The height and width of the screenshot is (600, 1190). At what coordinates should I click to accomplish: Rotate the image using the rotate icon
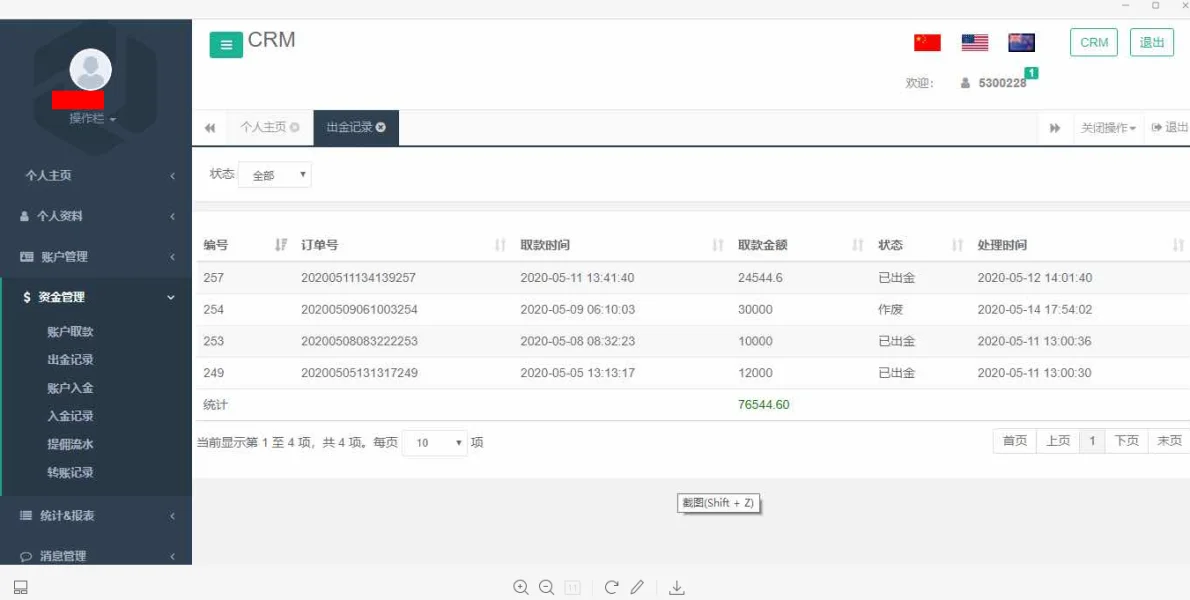pyautogui.click(x=611, y=588)
